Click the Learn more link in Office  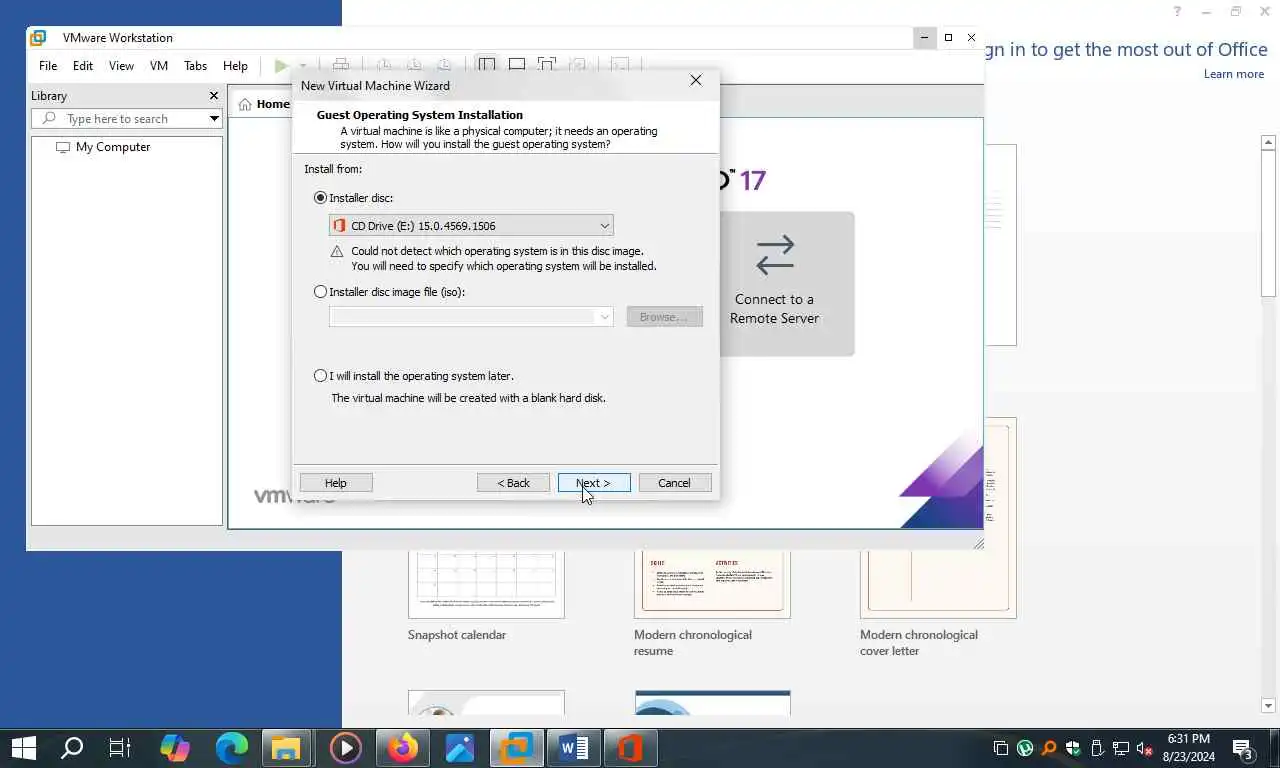coord(1233,74)
